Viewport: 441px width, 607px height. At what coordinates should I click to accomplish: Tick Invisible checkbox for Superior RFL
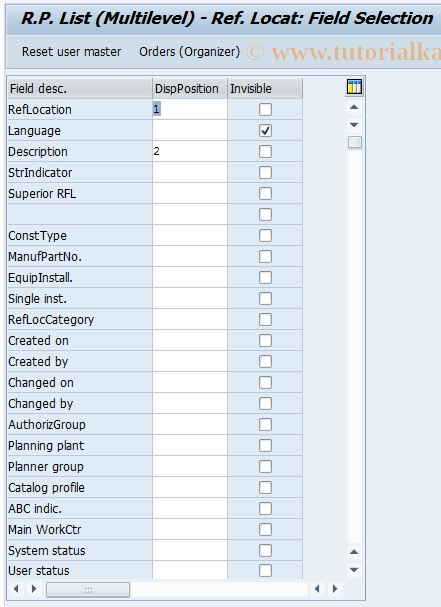pos(265,194)
